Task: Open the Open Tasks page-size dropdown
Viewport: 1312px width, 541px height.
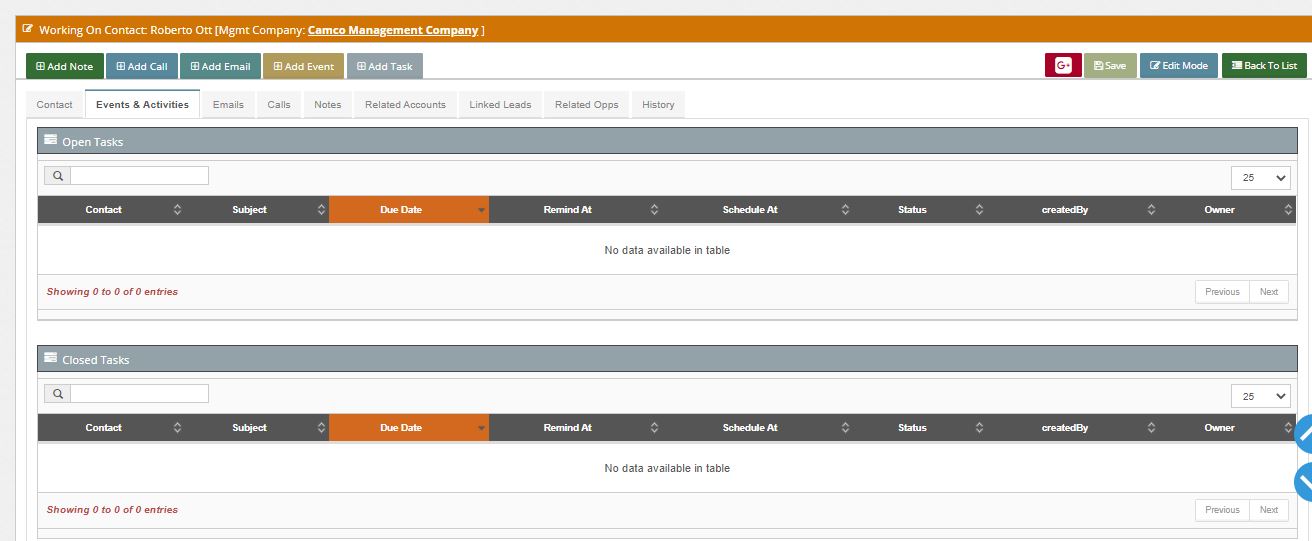Action: [1261, 178]
